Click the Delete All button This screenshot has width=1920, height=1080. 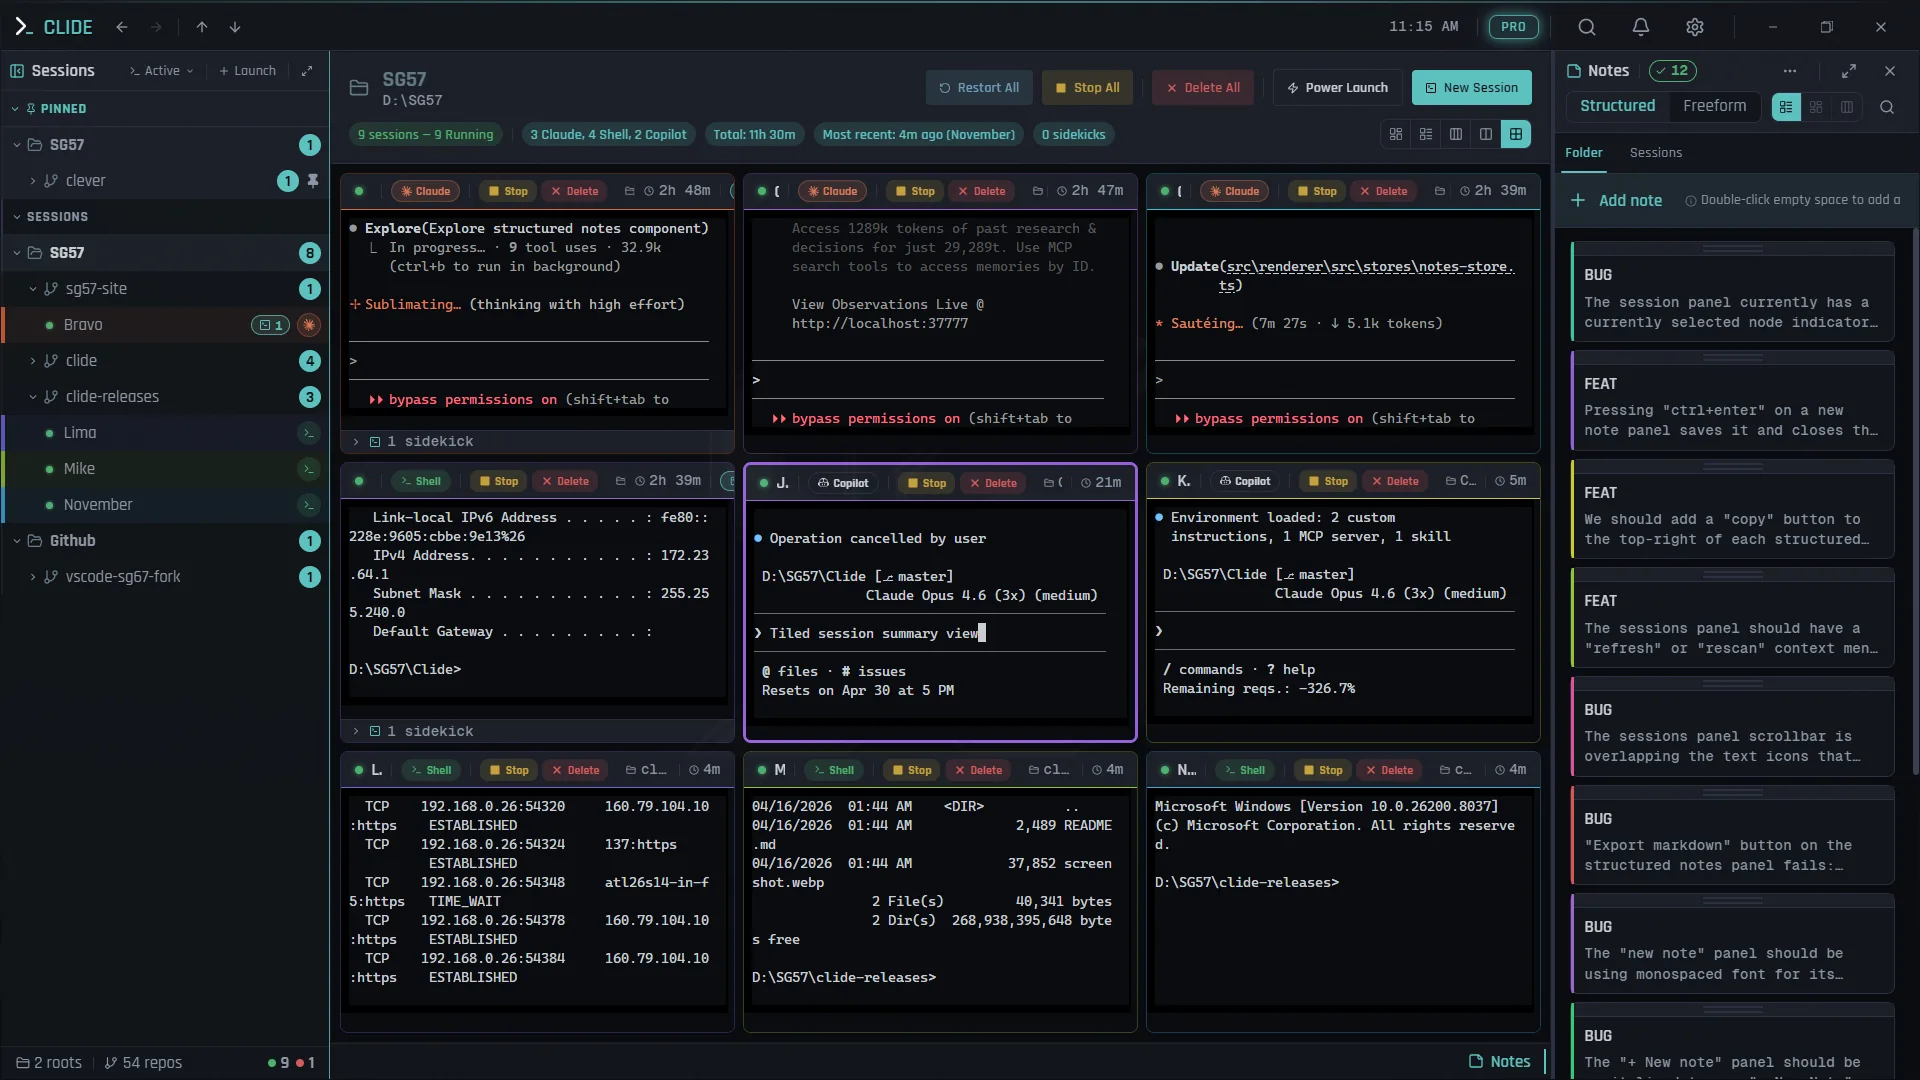tap(1203, 88)
